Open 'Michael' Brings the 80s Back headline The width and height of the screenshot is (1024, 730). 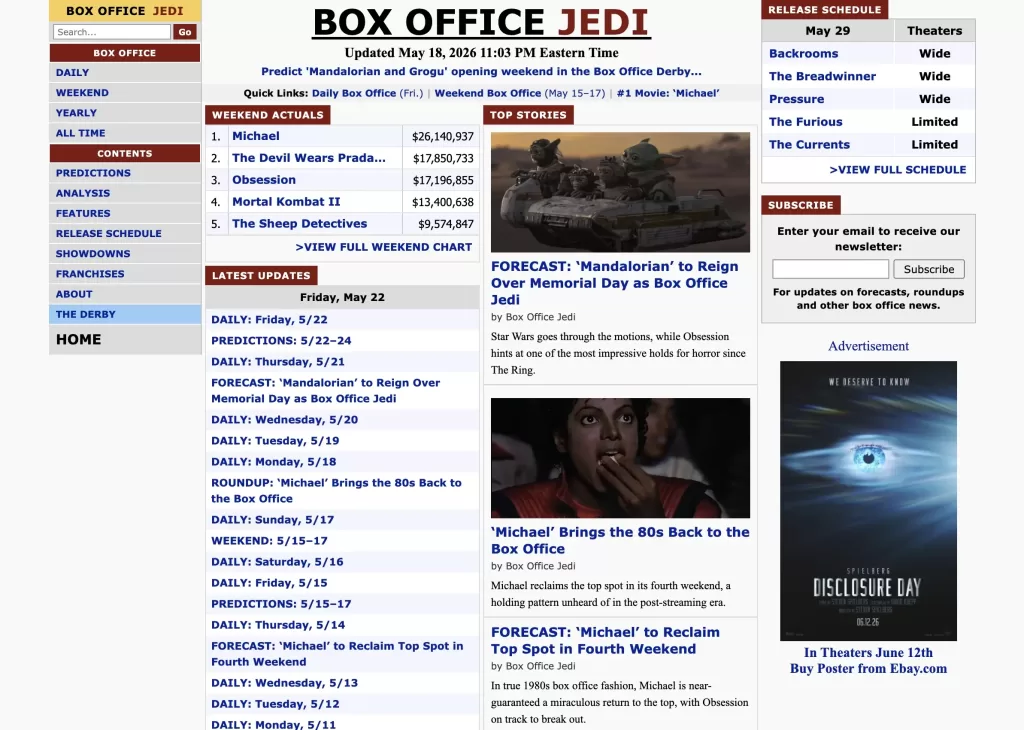(620, 541)
